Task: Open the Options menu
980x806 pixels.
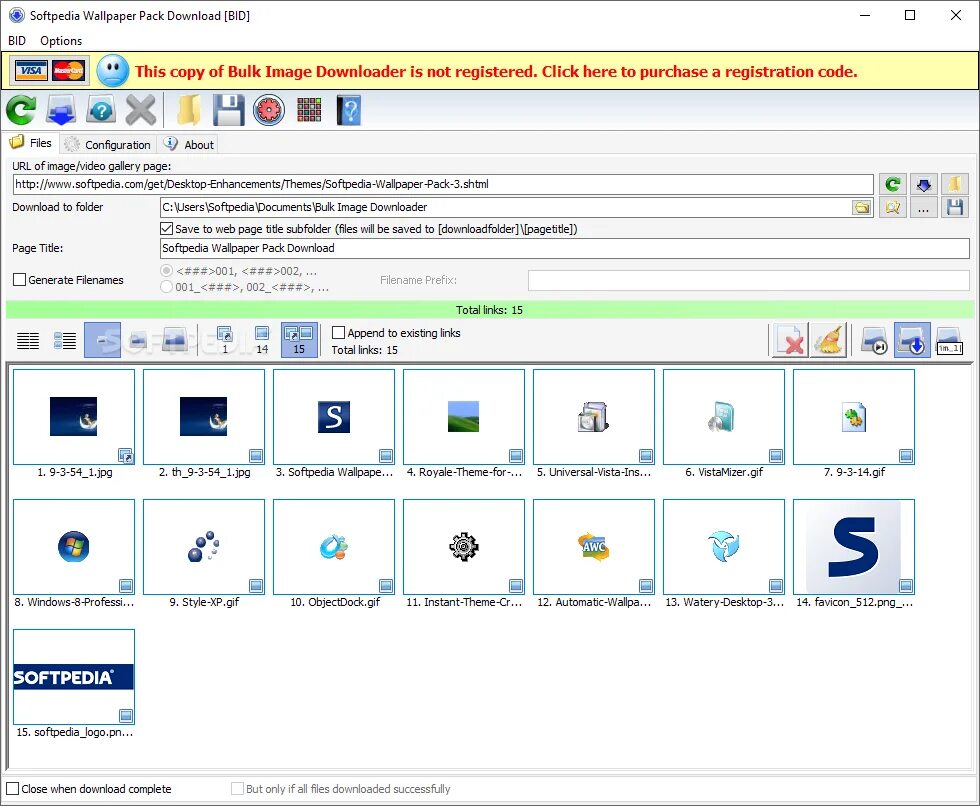Action: click(x=61, y=41)
